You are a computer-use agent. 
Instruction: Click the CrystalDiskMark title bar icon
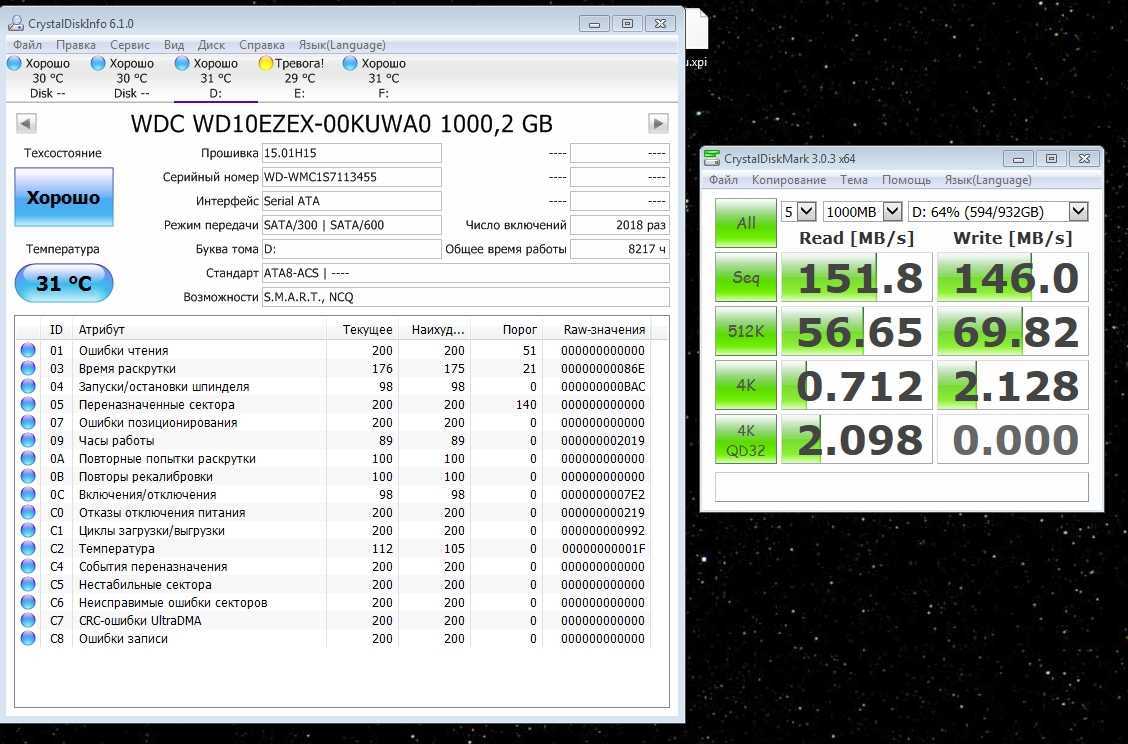(712, 158)
